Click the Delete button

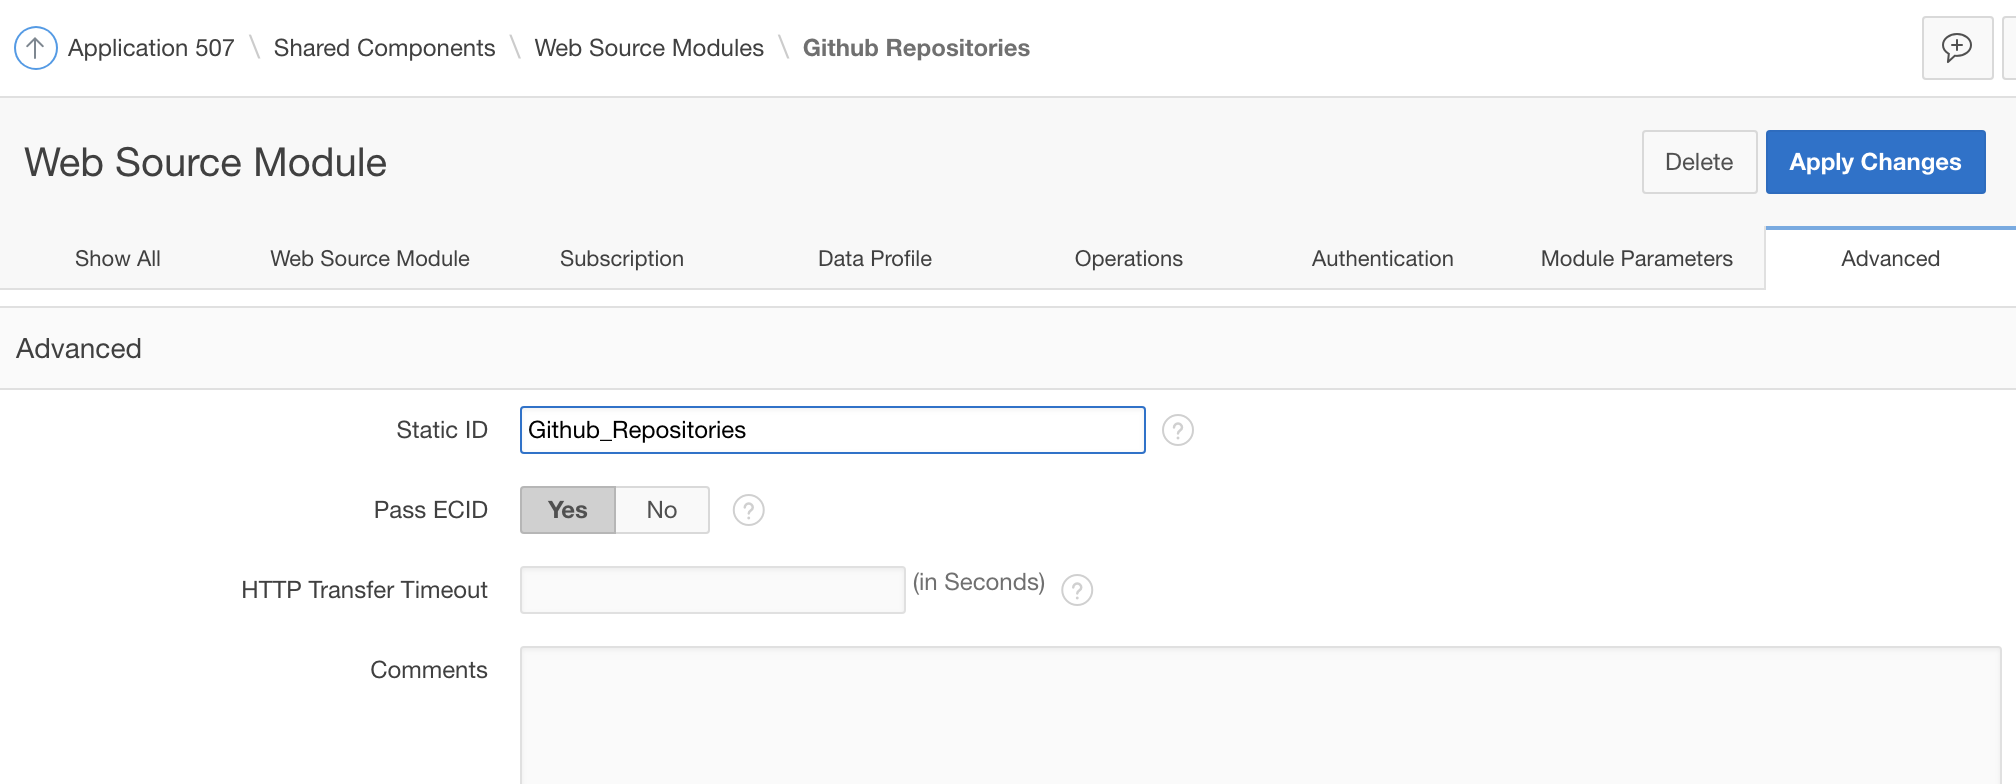pyautogui.click(x=1698, y=162)
